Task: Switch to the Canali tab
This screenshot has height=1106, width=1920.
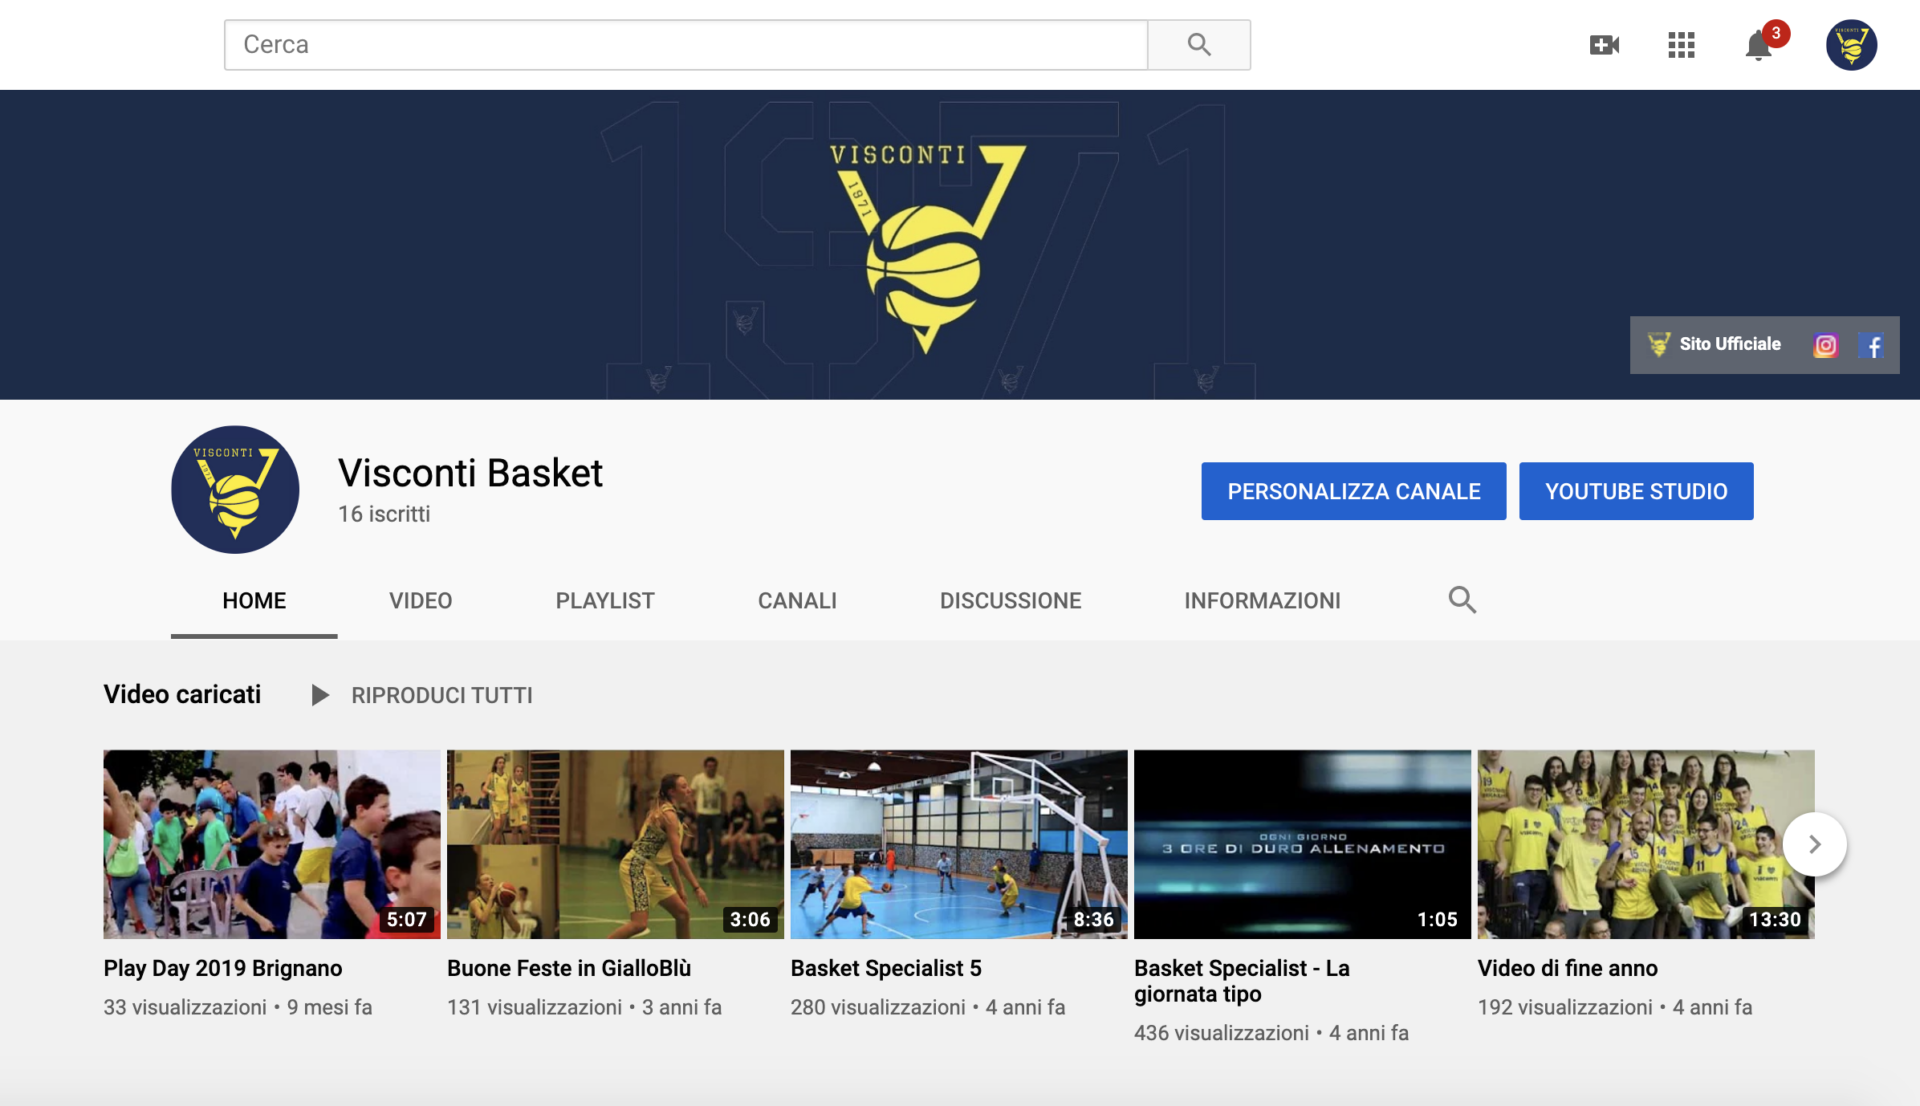Action: [x=797, y=601]
